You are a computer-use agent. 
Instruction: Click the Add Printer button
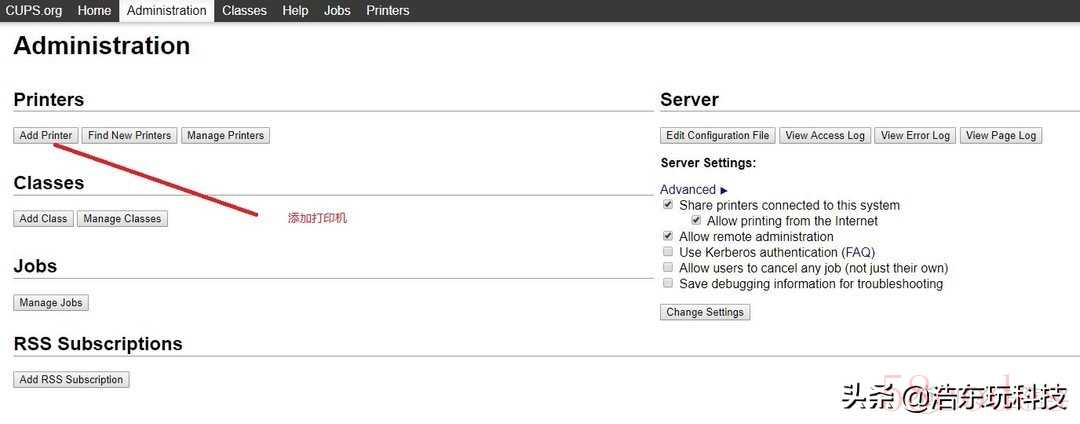(x=46, y=136)
